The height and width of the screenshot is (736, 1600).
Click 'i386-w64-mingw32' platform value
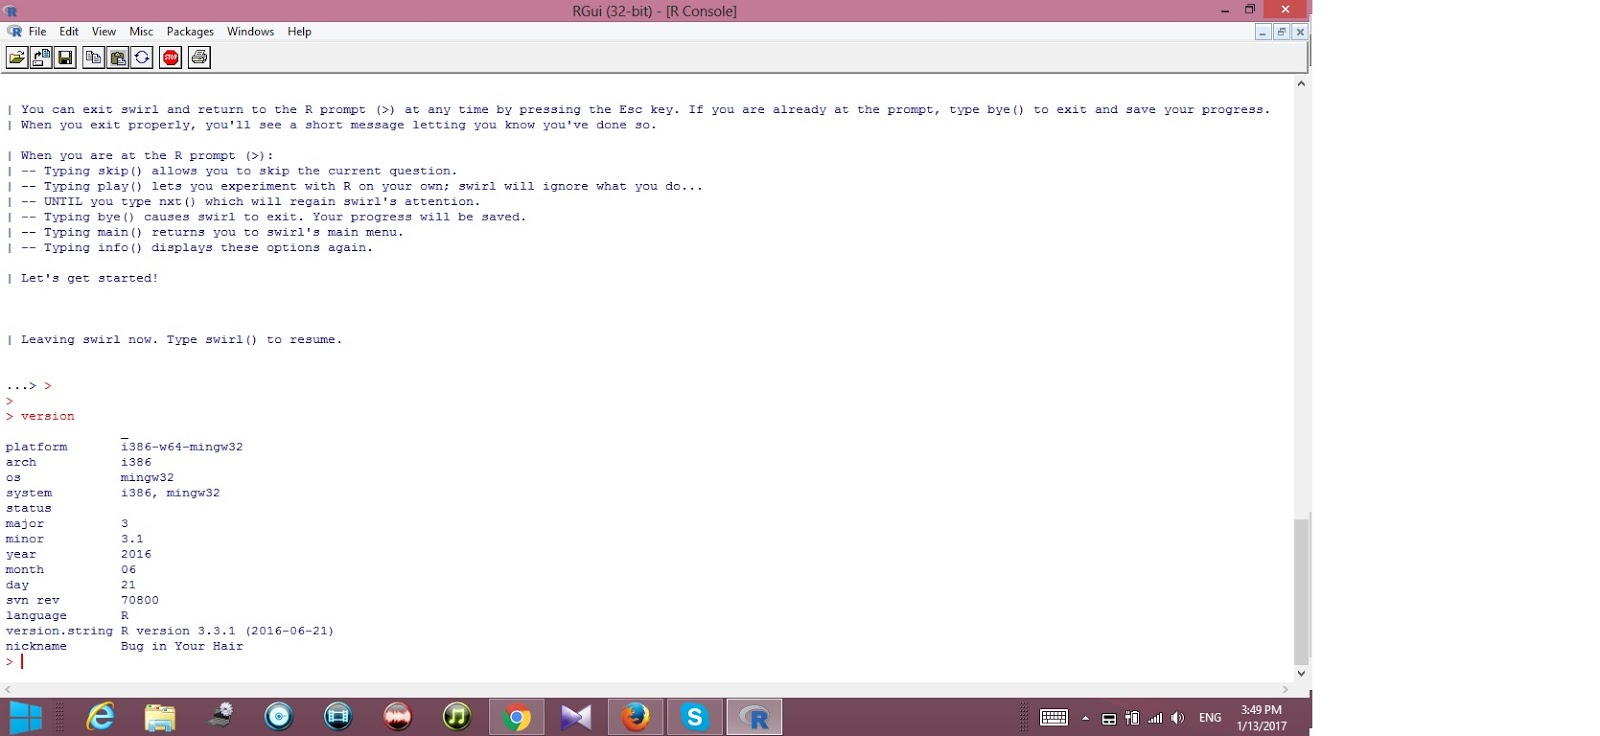[182, 447]
